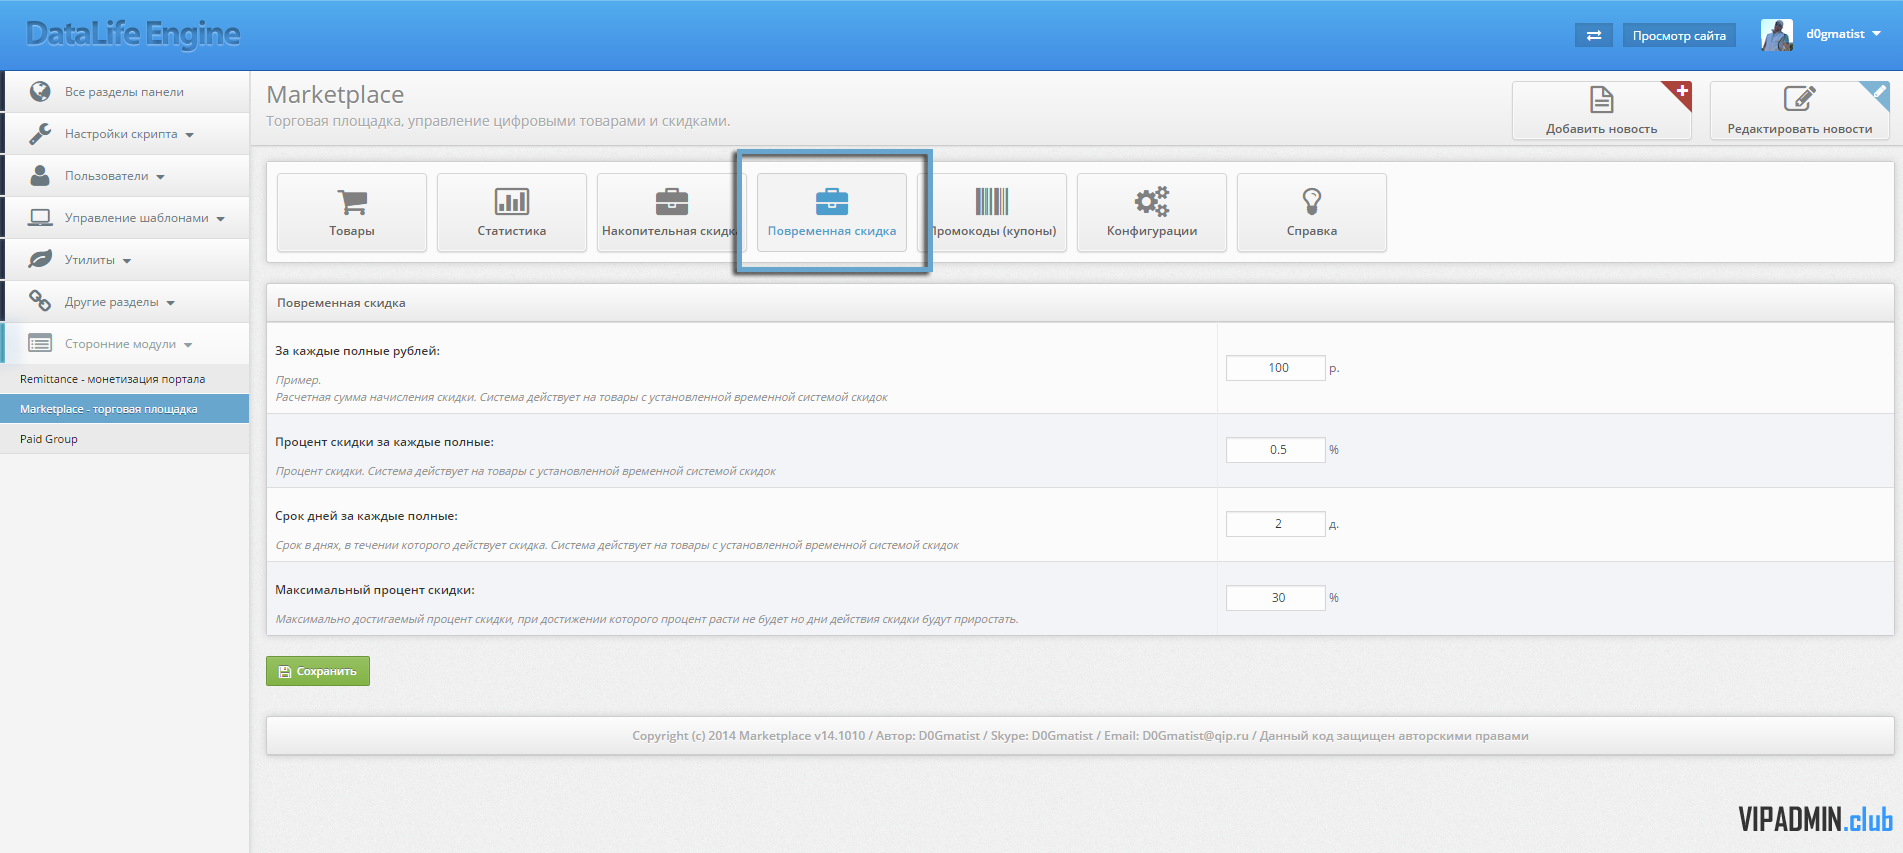Open Все разделы панели menu item
Screen dimensions: 1903x853
tap(126, 92)
